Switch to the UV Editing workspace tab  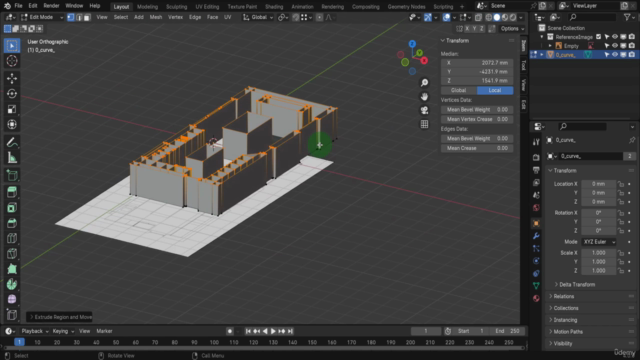click(x=207, y=7)
